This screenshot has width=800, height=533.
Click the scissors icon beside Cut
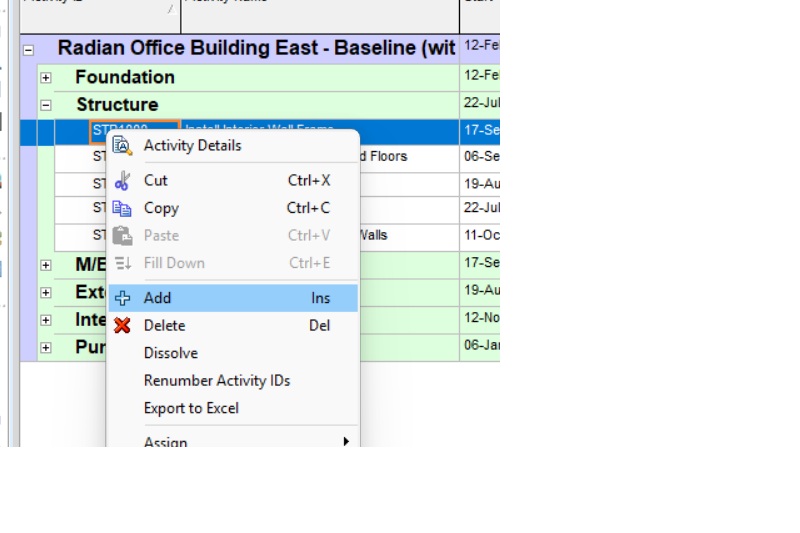(123, 181)
